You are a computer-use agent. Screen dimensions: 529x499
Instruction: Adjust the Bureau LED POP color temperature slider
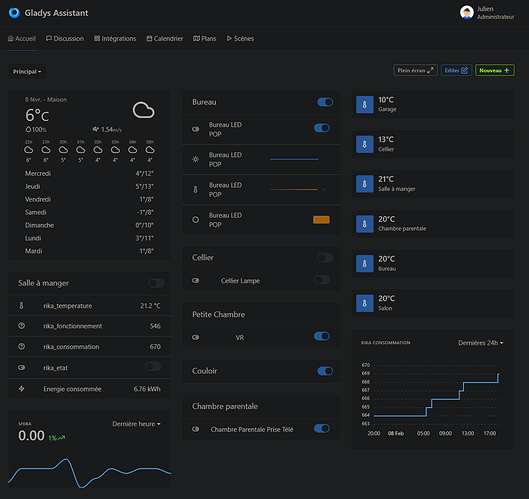[297, 190]
